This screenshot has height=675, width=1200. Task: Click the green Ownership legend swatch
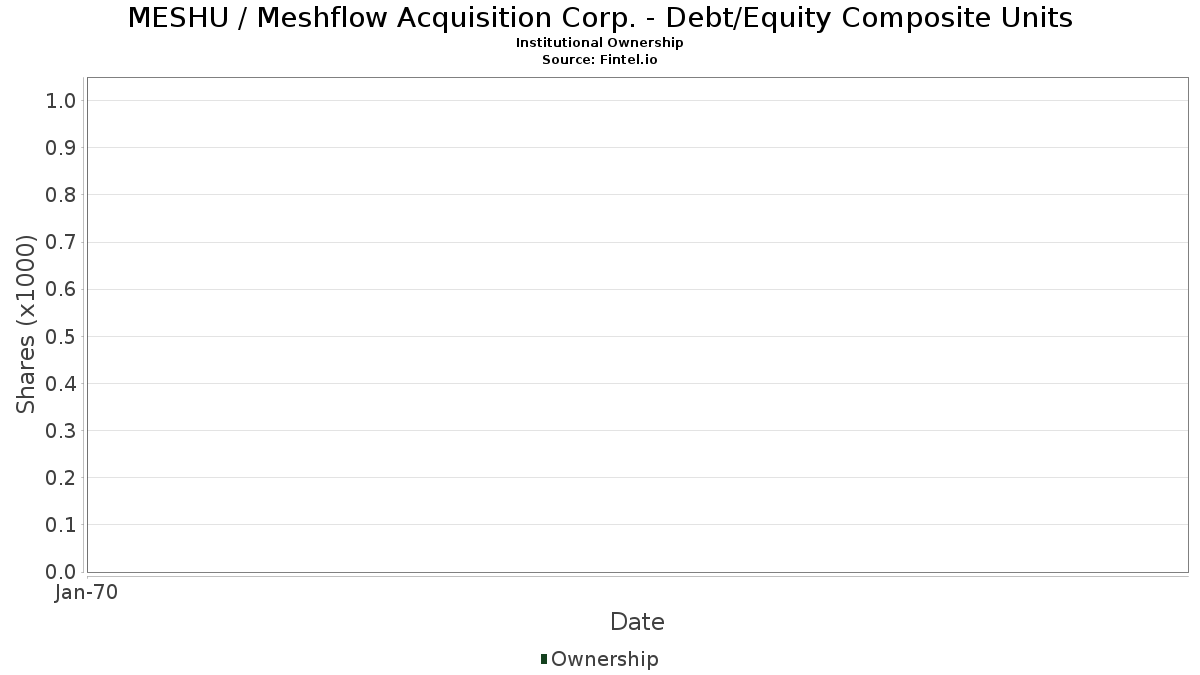(544, 659)
